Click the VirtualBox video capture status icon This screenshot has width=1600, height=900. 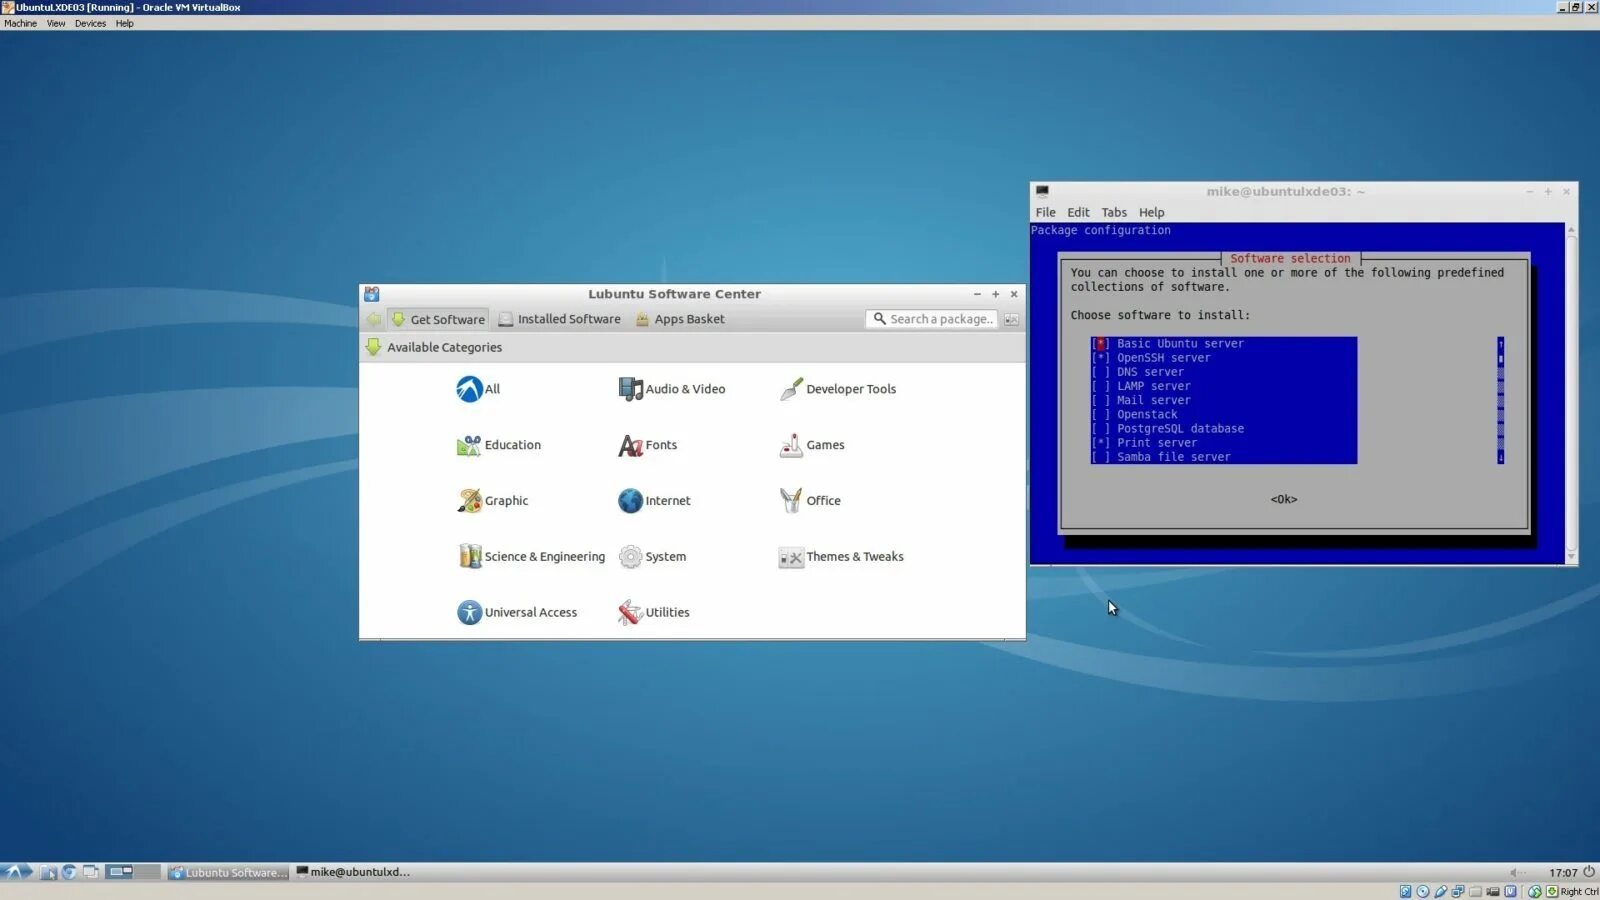click(1493, 891)
